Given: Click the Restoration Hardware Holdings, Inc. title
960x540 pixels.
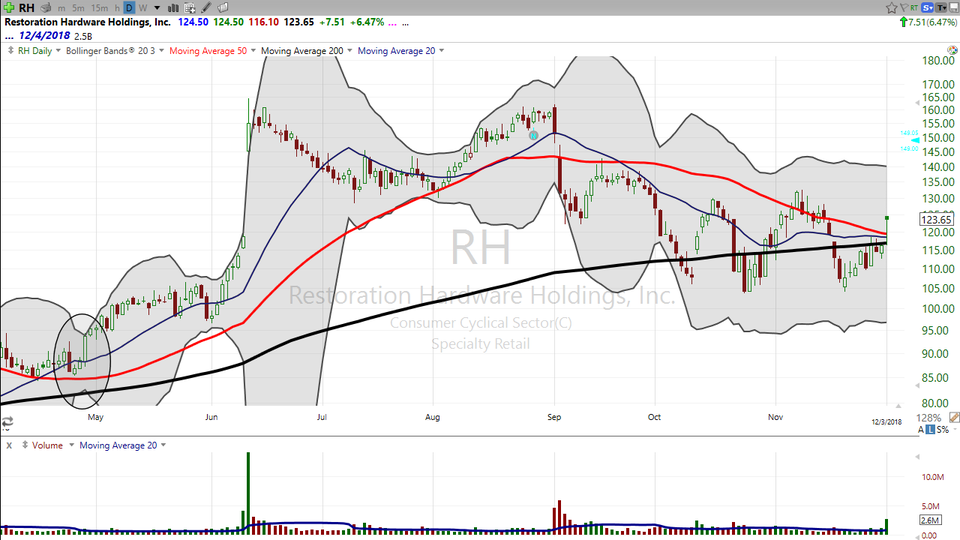Looking at the screenshot, I should pos(88,22).
